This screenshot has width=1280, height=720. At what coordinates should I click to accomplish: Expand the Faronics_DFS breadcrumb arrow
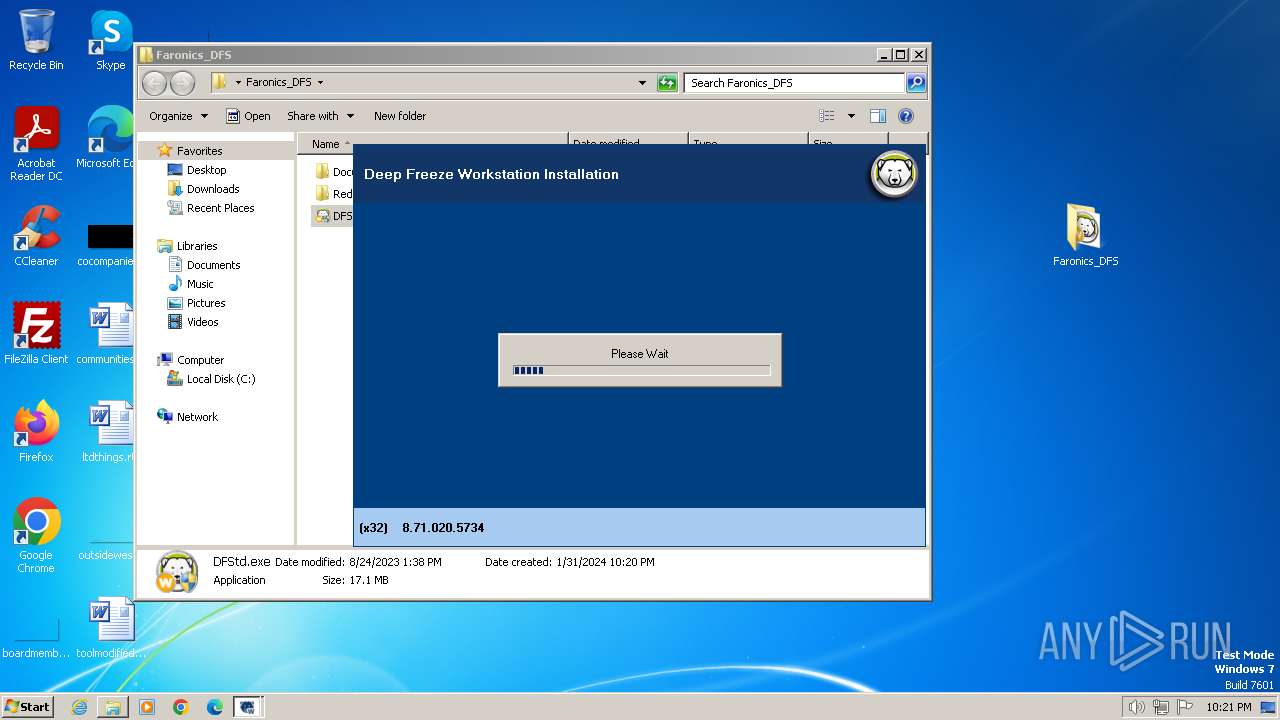coord(320,83)
